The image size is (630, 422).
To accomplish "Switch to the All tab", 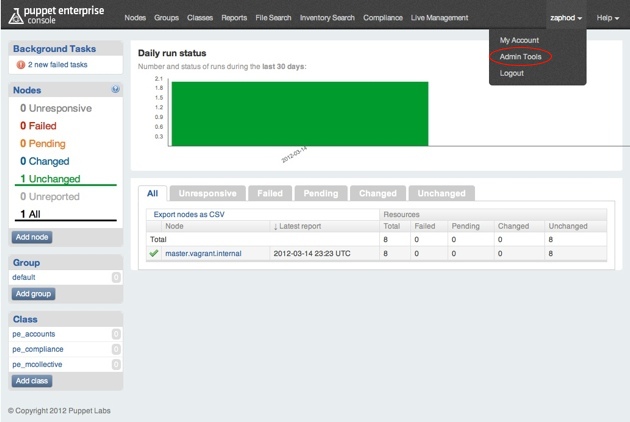I will [153, 193].
